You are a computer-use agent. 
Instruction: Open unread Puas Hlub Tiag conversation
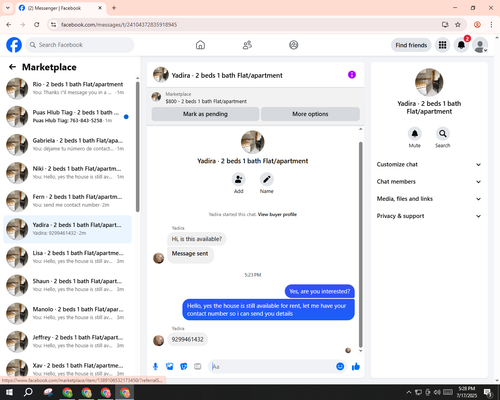(x=68, y=116)
